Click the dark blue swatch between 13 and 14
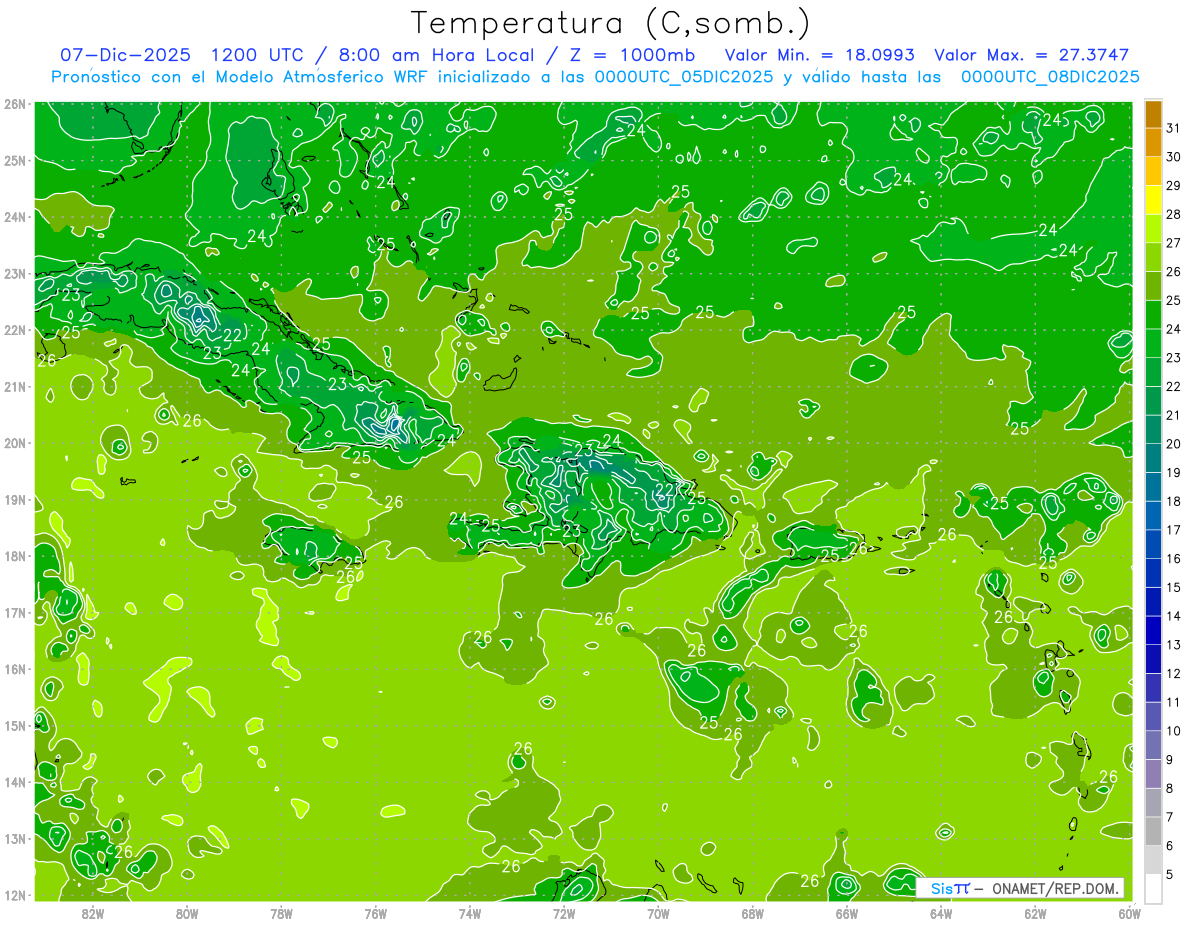This screenshot has height=927, width=1200. (x=1153, y=630)
